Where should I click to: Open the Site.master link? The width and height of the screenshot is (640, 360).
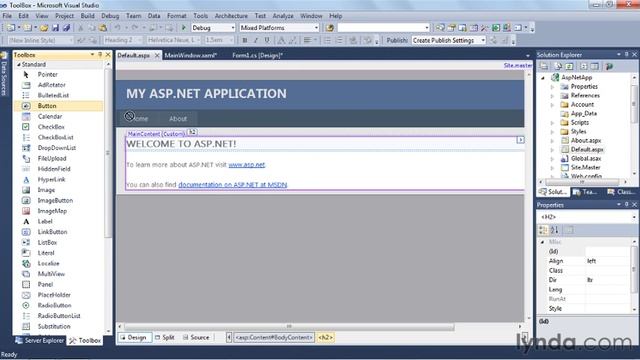point(518,65)
